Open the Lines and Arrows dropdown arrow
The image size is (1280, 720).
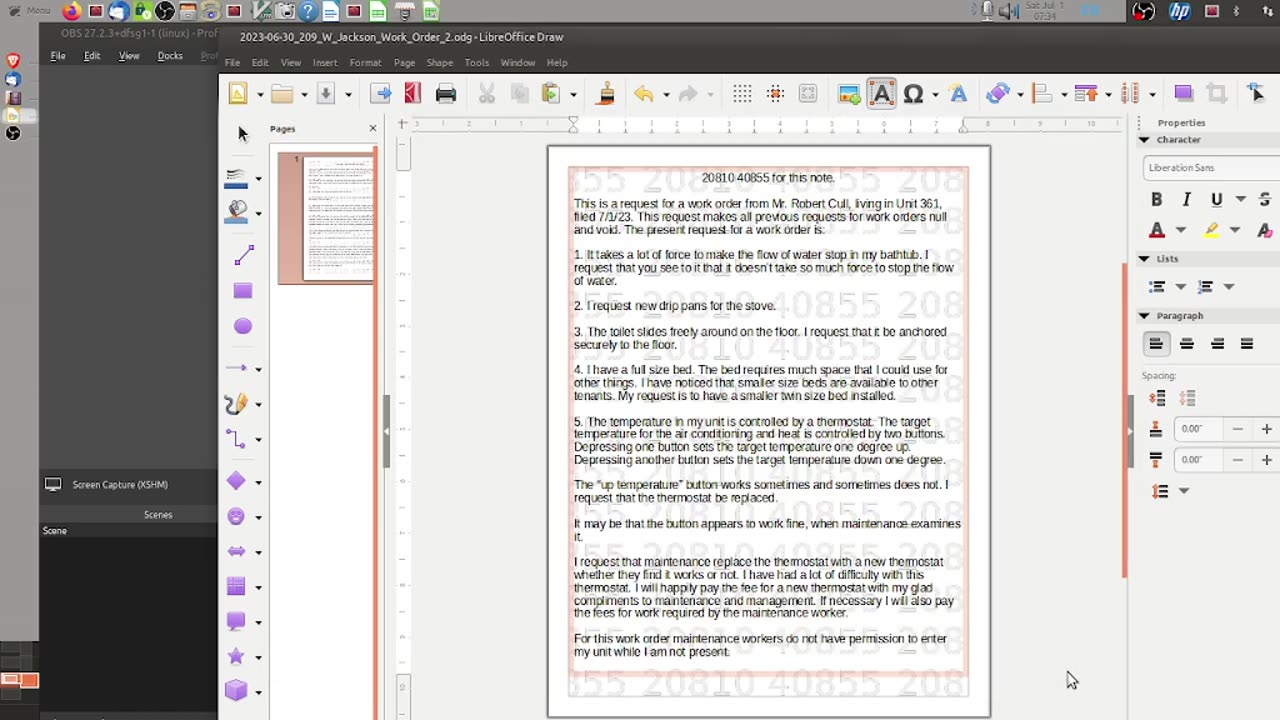tap(258, 369)
